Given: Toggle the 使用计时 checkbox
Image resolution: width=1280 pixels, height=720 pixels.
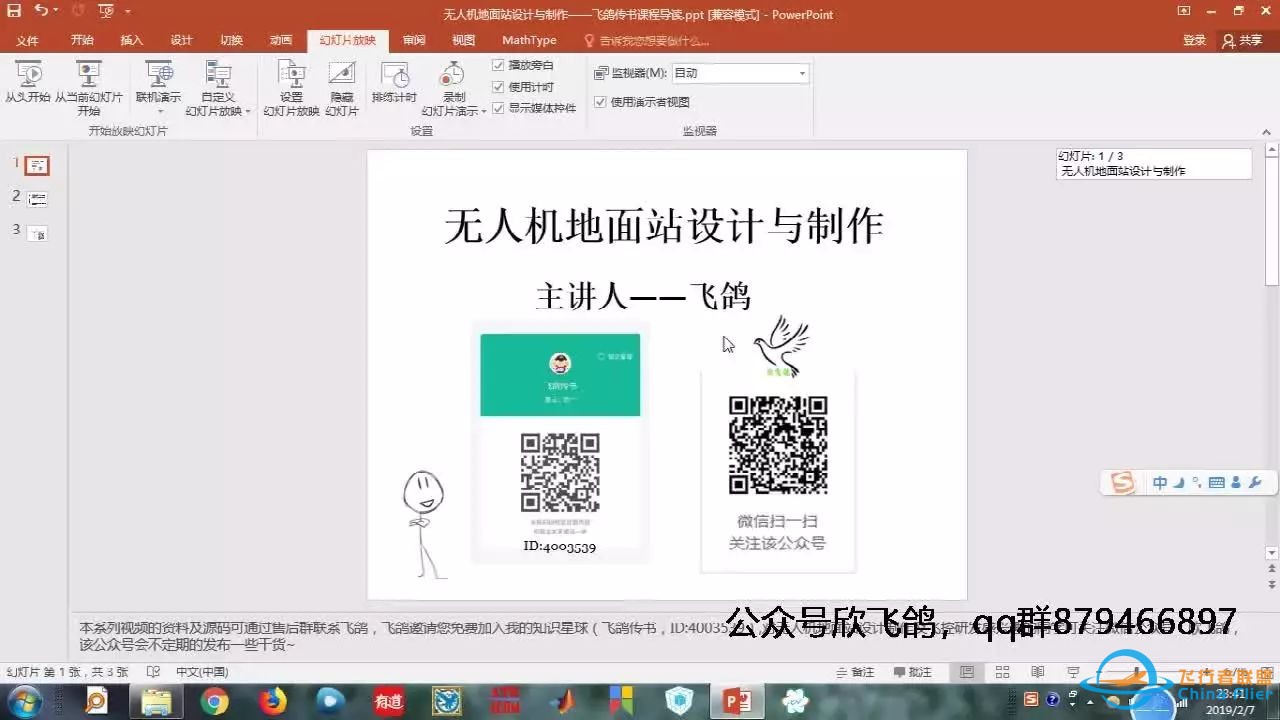Looking at the screenshot, I should pyautogui.click(x=499, y=87).
